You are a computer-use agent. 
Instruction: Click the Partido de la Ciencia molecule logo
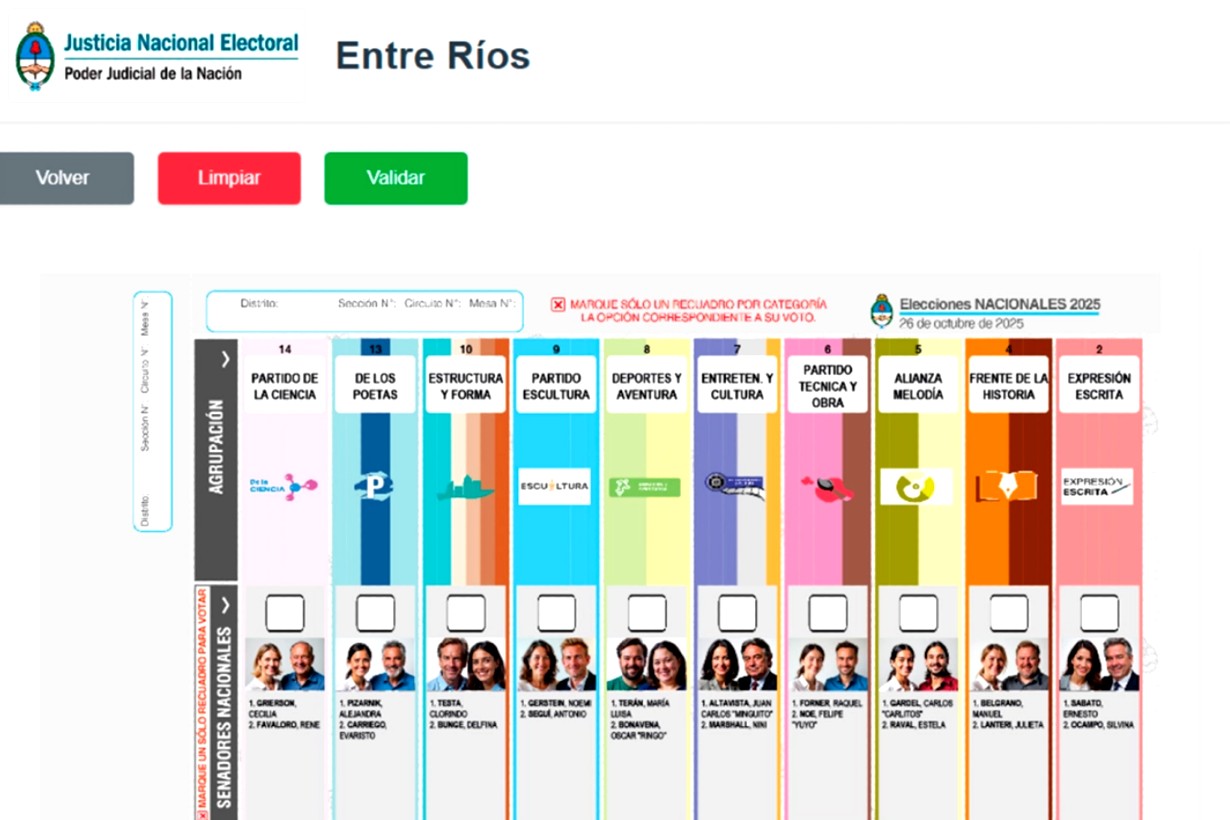pyautogui.click(x=284, y=487)
